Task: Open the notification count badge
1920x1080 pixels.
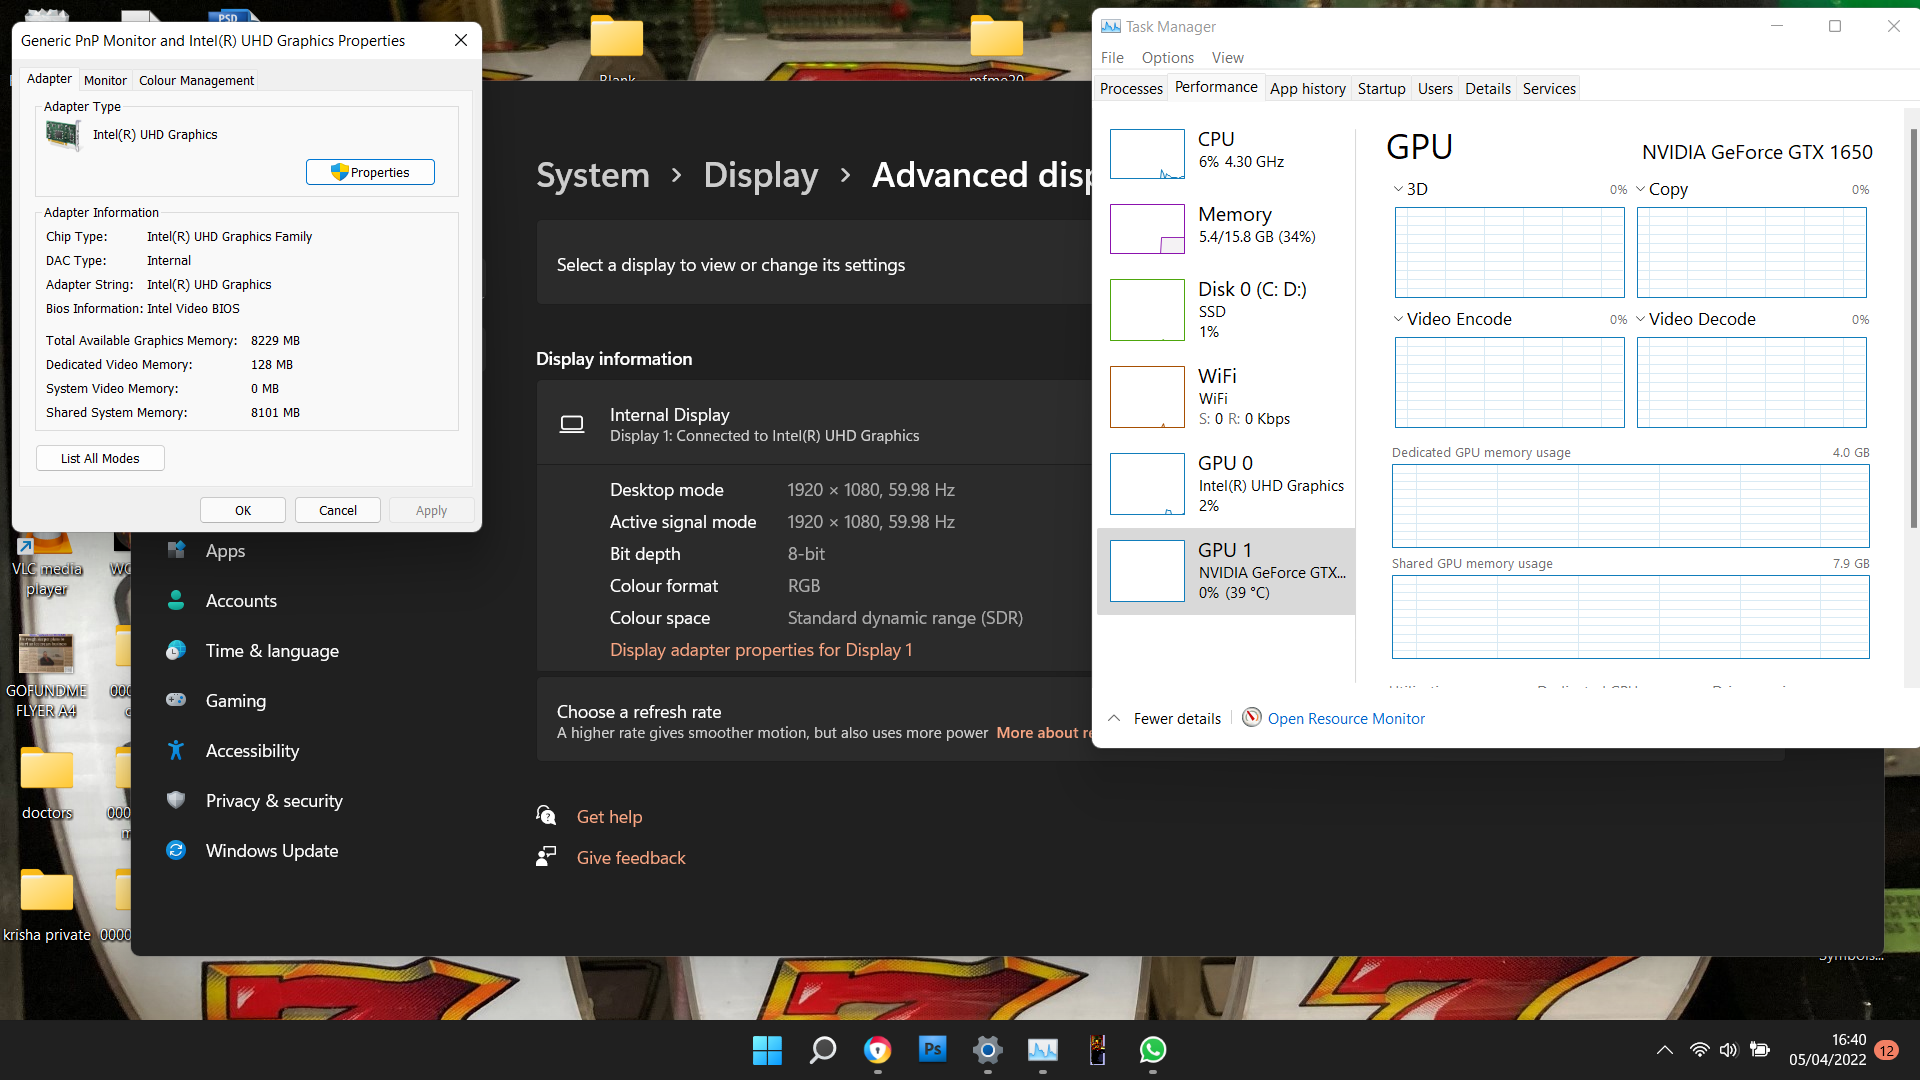Action: tap(1886, 1050)
